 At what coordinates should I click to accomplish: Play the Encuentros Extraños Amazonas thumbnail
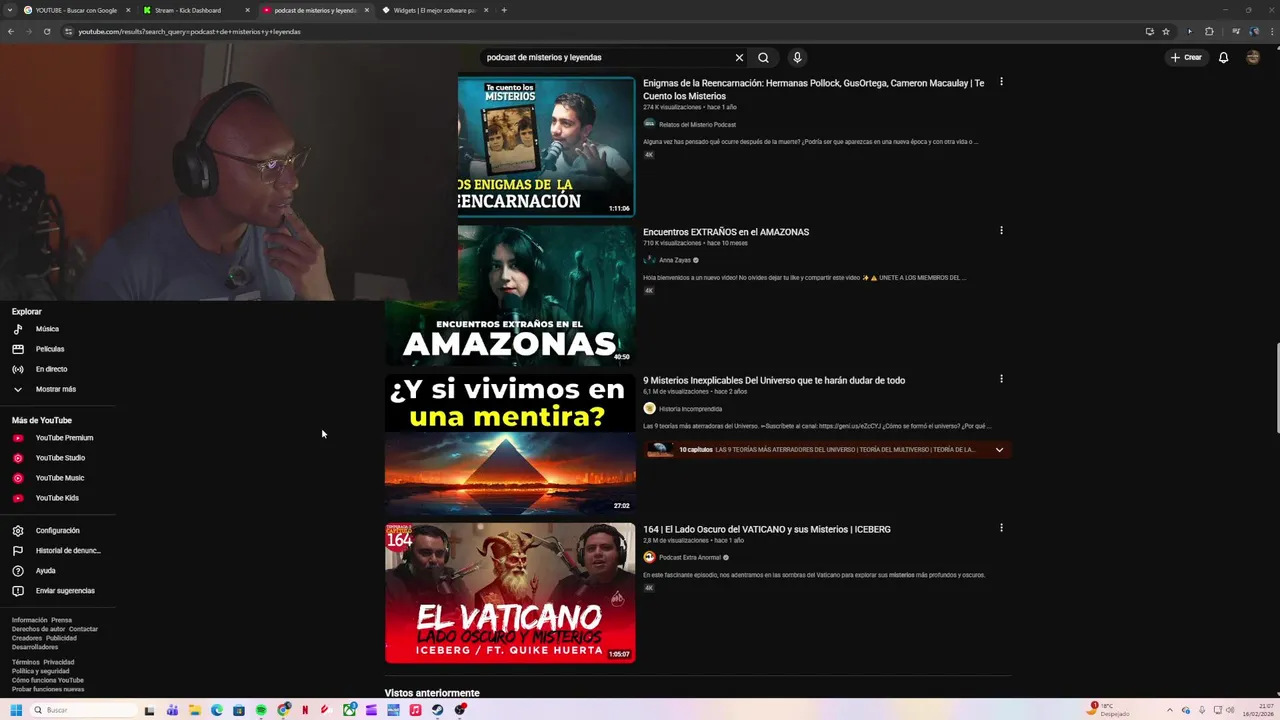coord(510,295)
